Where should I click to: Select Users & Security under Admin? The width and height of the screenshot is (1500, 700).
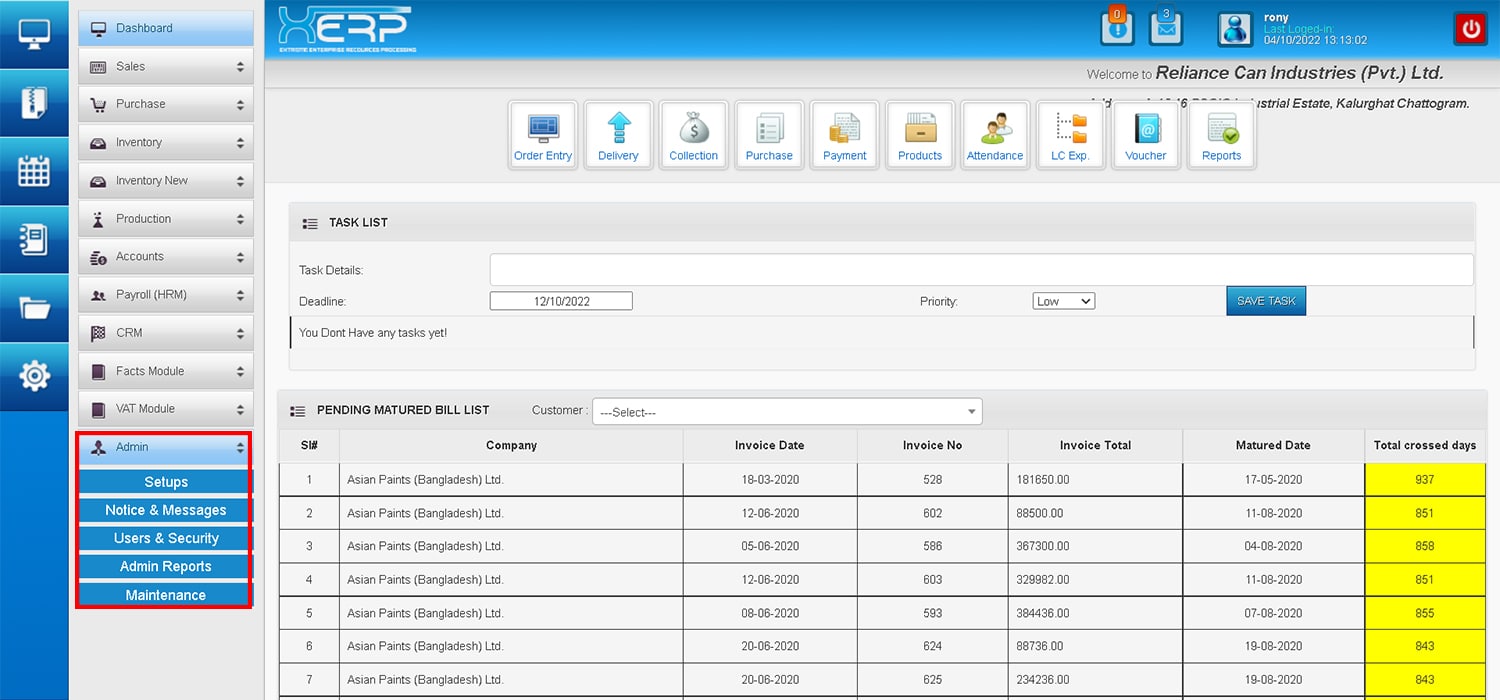point(166,538)
